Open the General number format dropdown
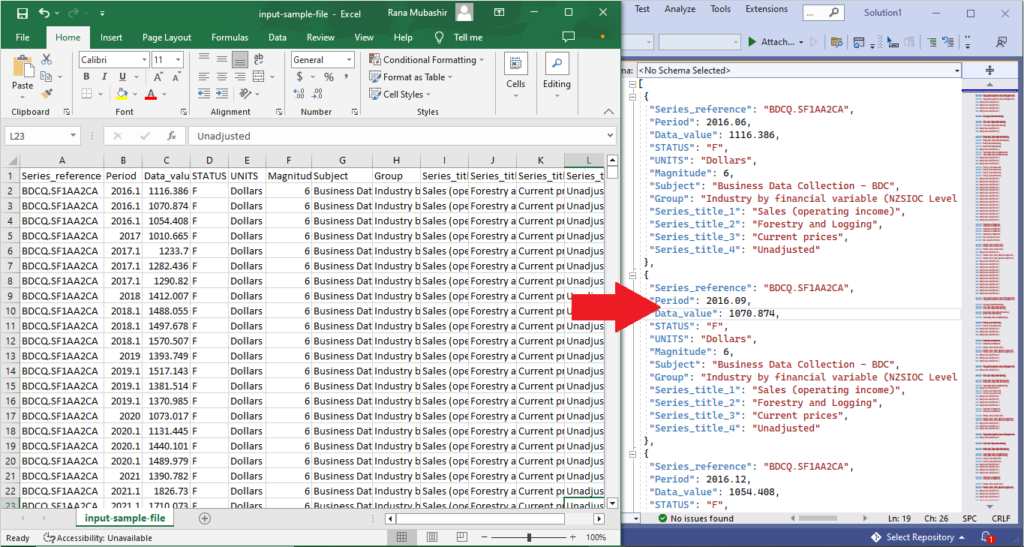The height and width of the screenshot is (547, 1024). click(x=349, y=59)
